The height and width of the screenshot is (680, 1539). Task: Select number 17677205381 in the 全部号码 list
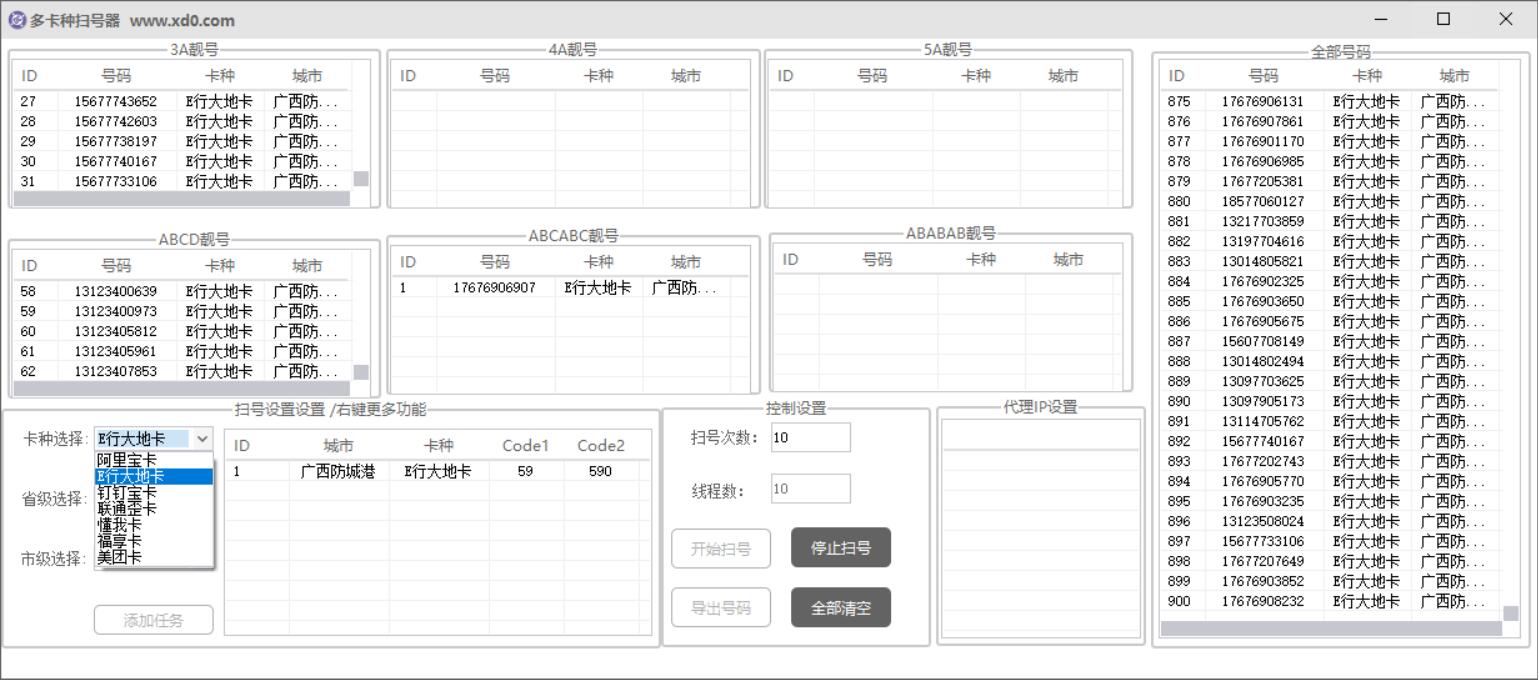click(1263, 181)
